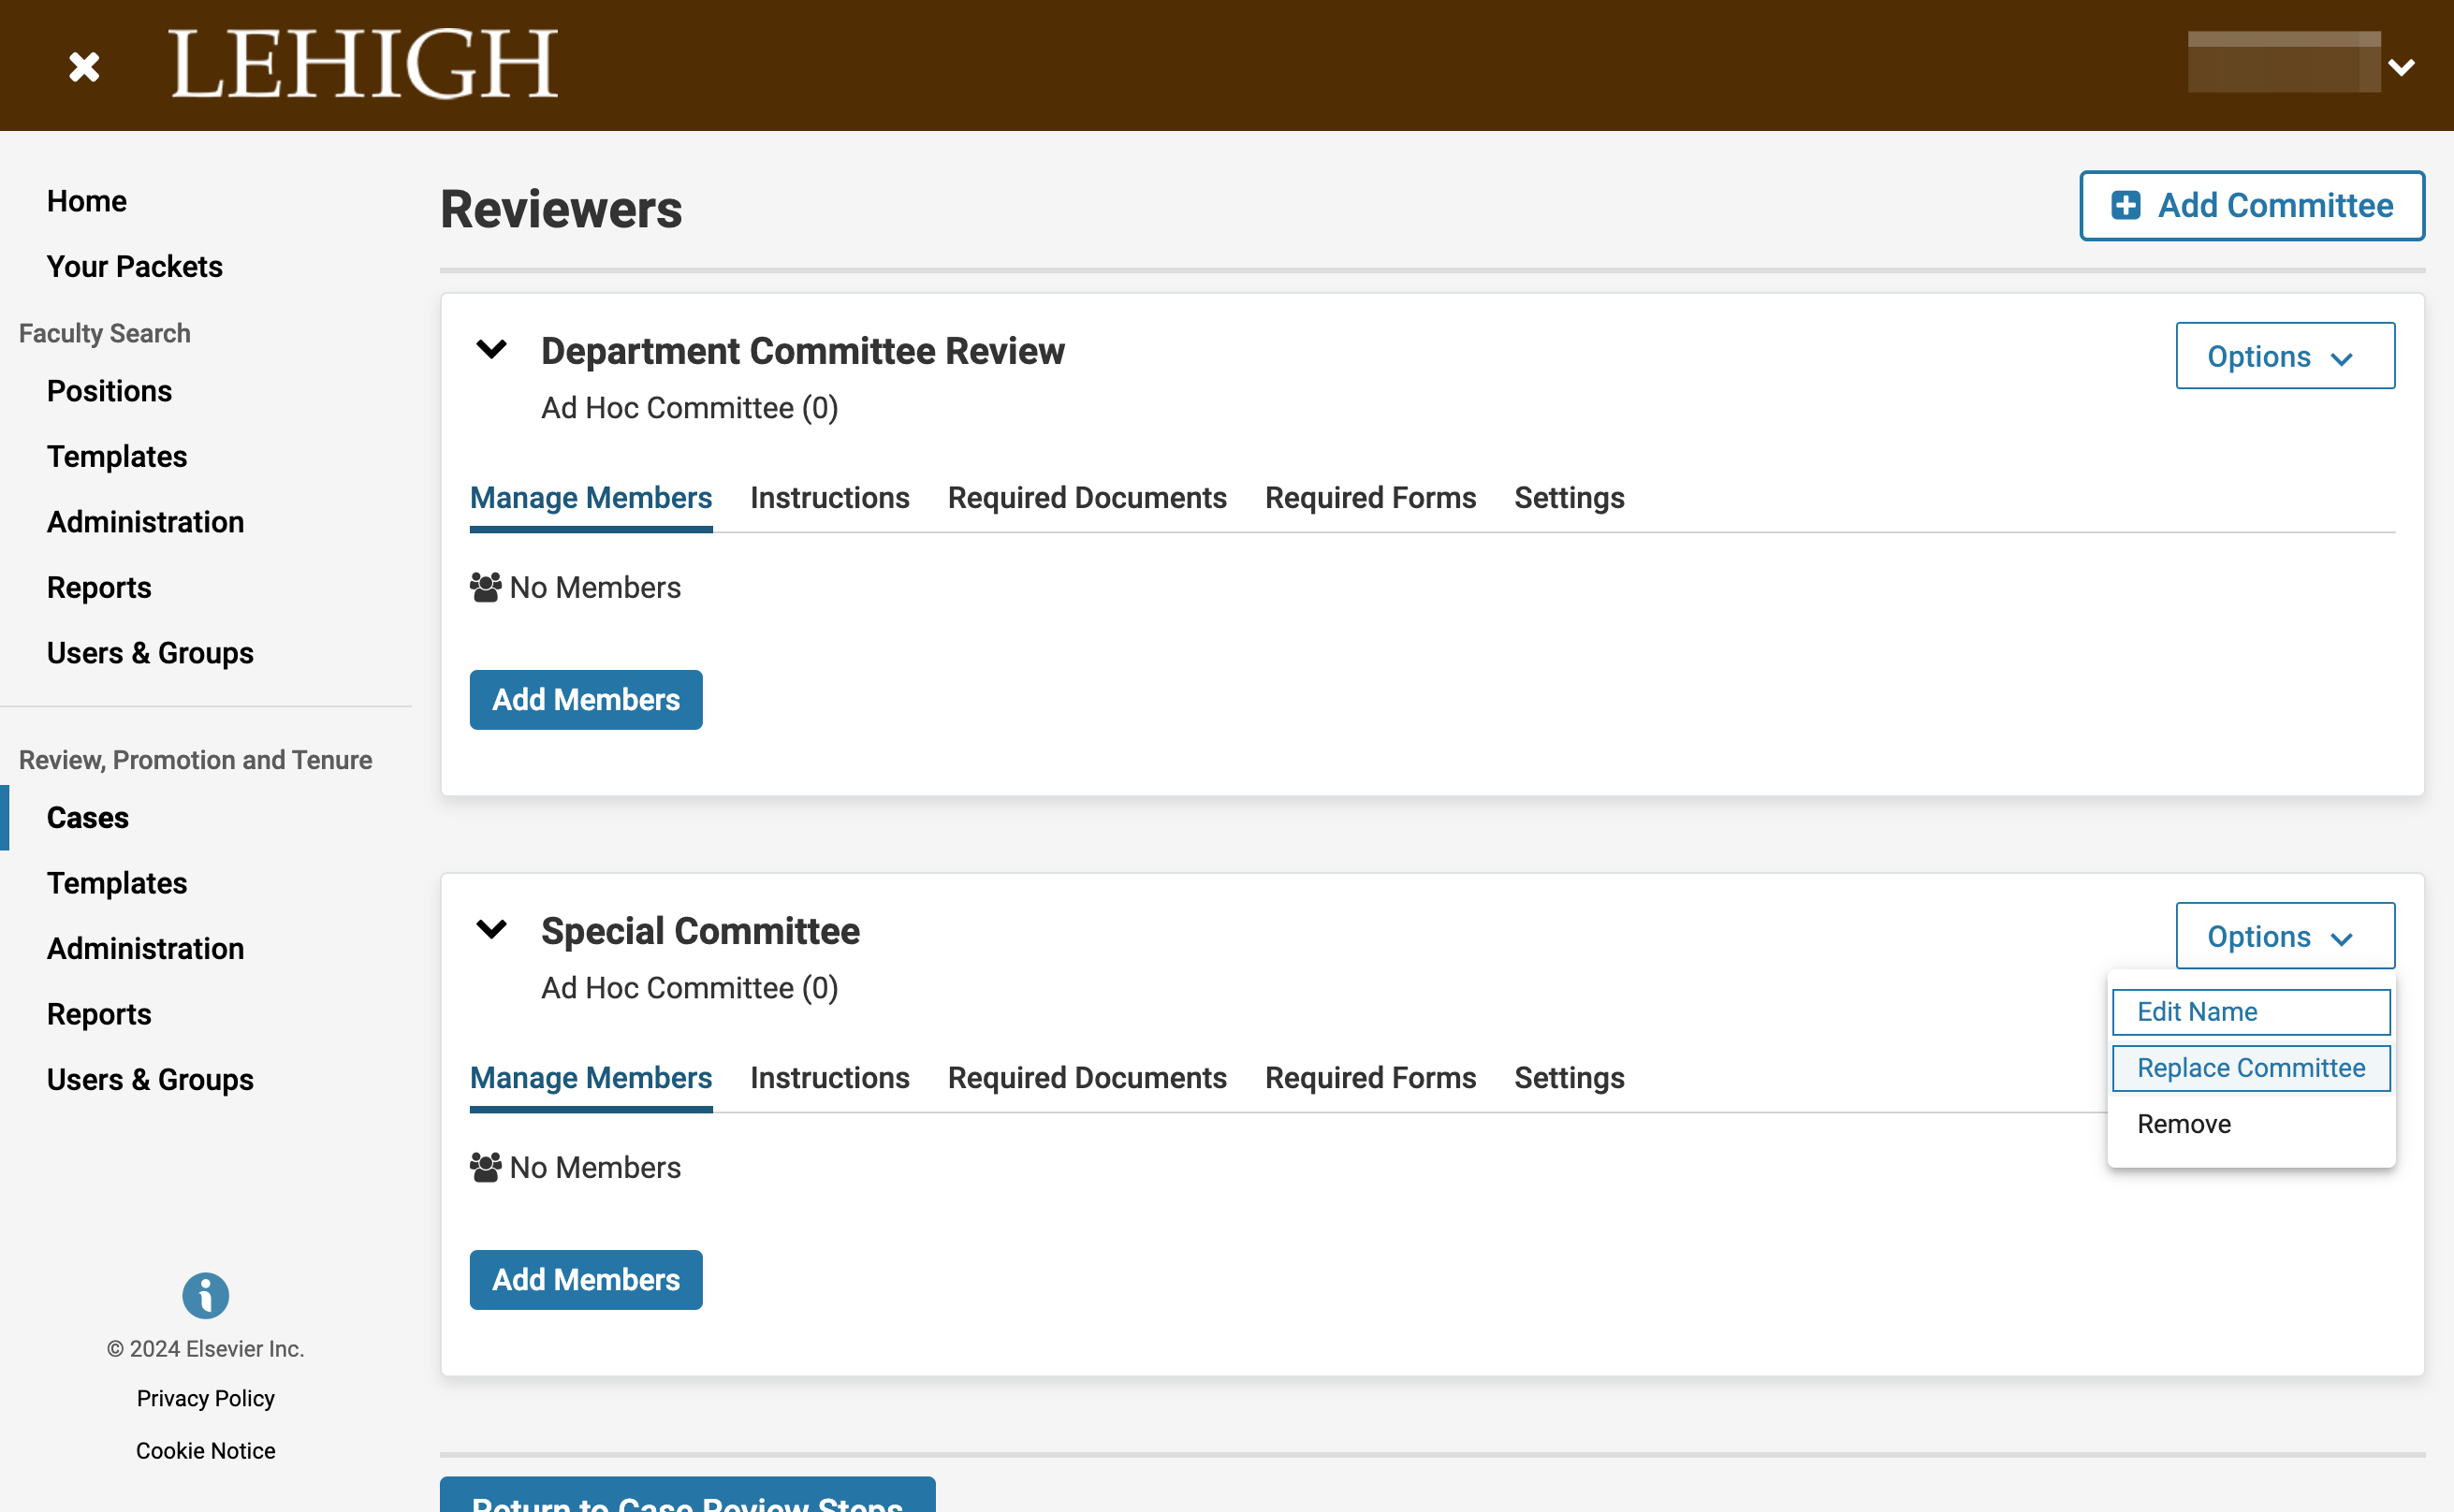Screen dimensions: 2454x1512
Task: Collapse the Department Committee Review section
Action: pyautogui.click(x=491, y=350)
